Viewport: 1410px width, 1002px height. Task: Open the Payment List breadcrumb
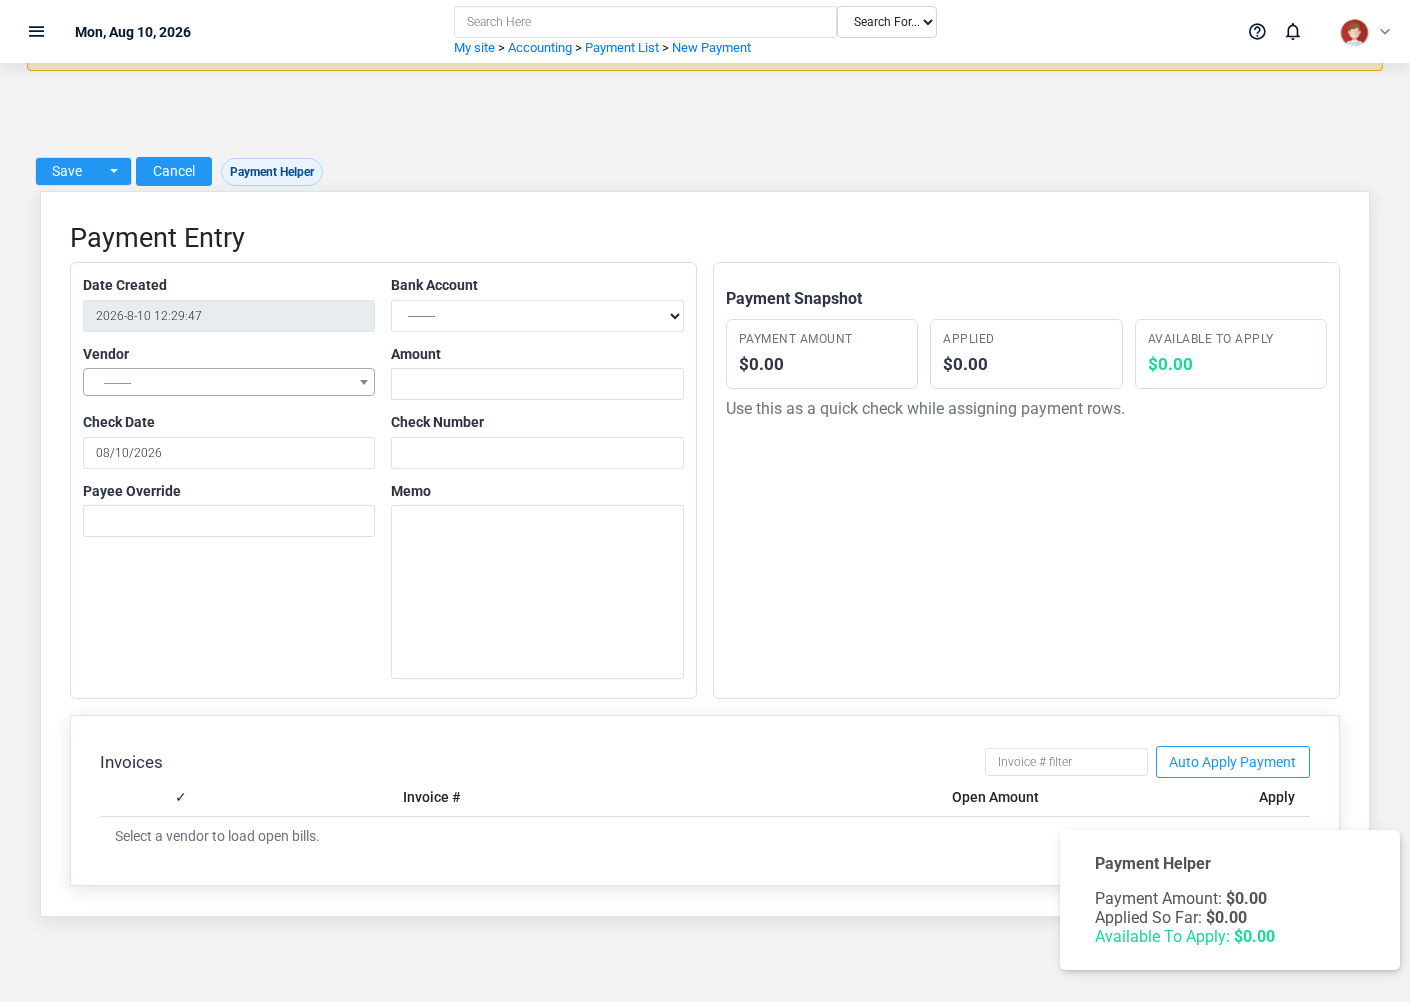pyautogui.click(x=622, y=48)
